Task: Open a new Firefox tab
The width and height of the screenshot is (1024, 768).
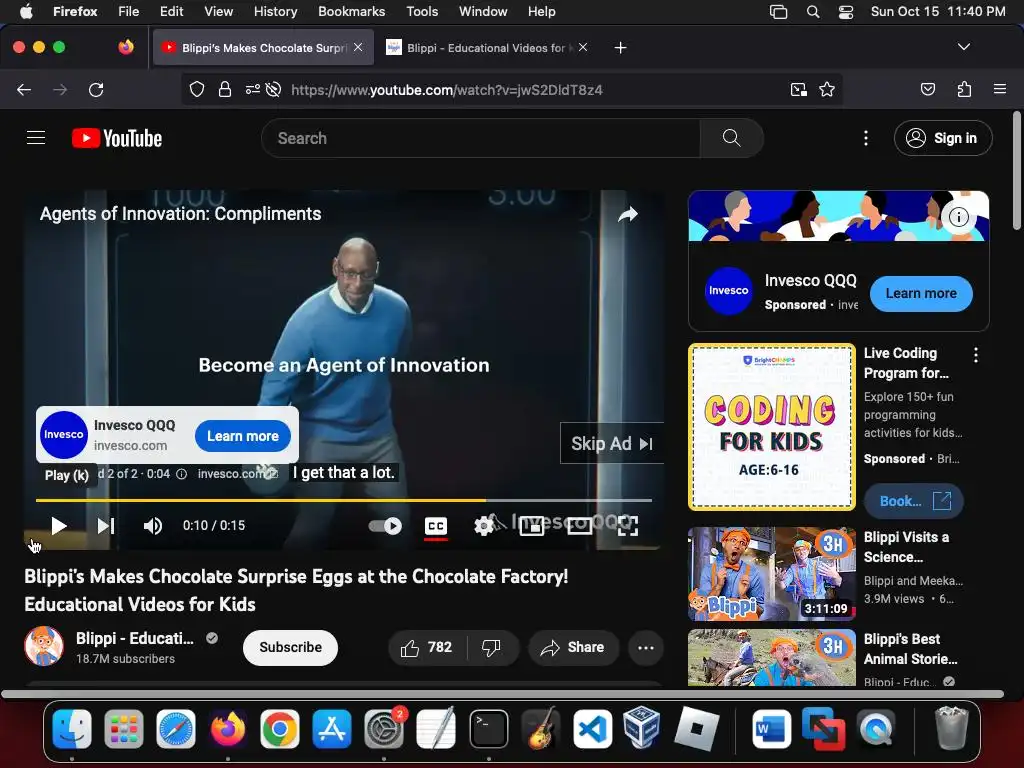Action: coord(620,47)
